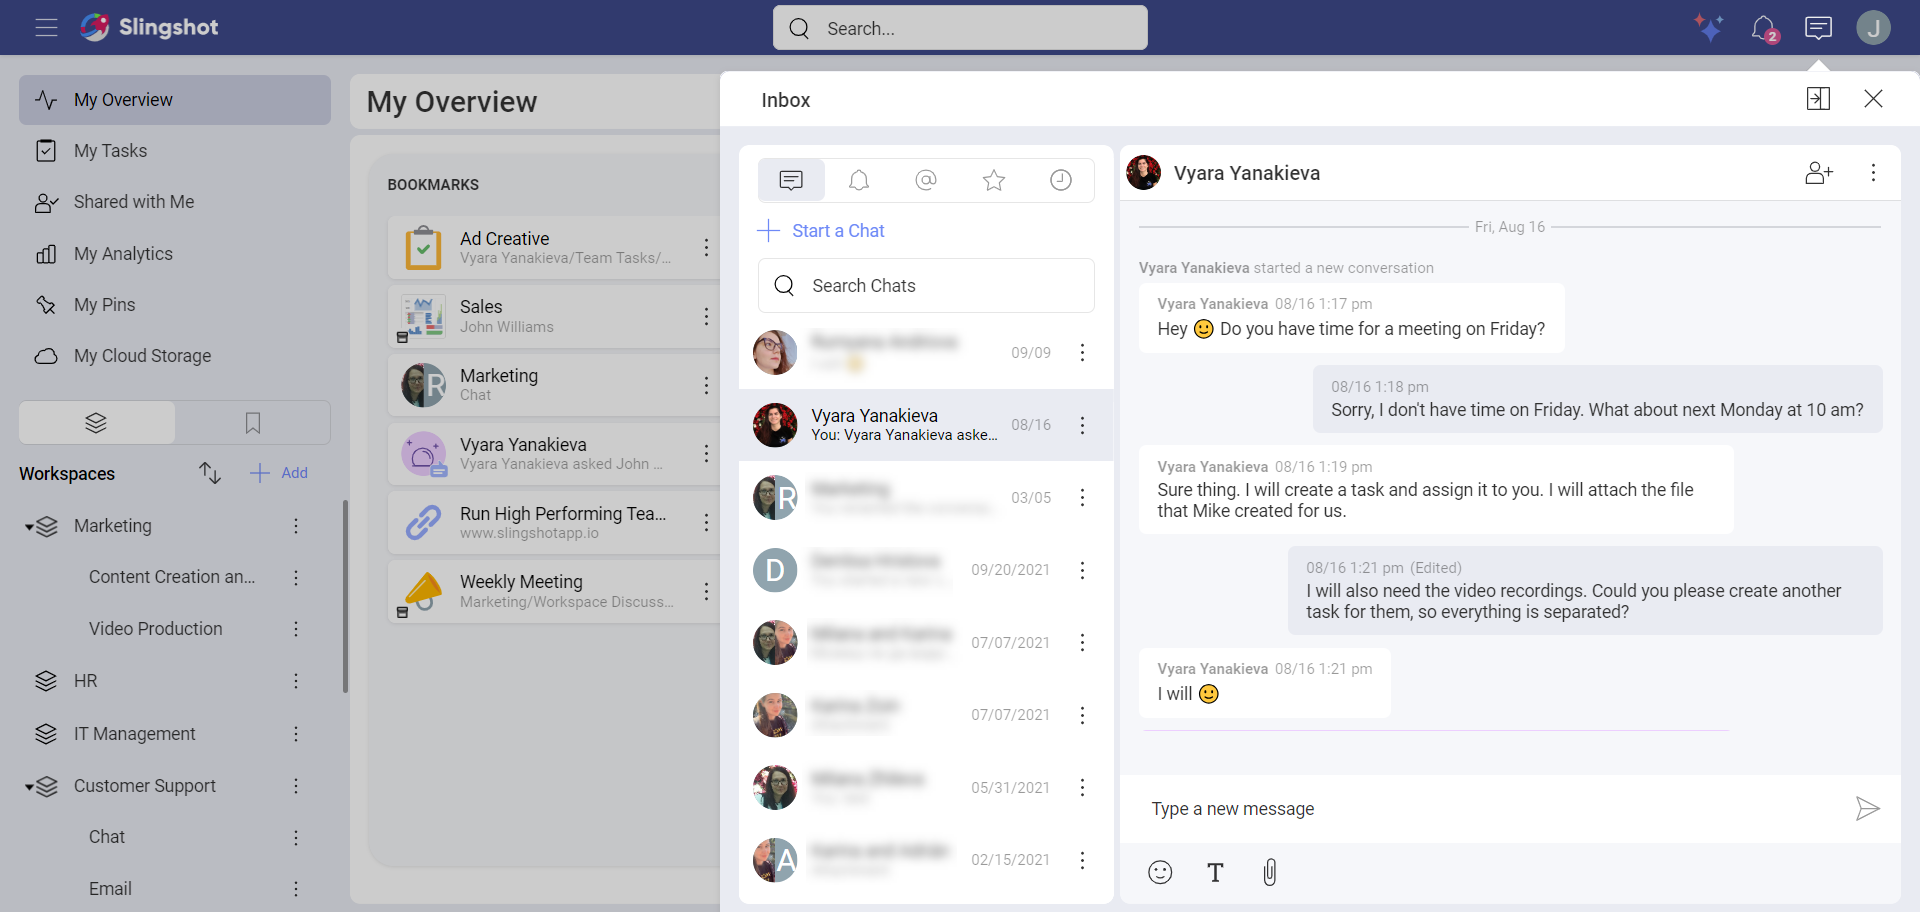Close the Inbox panel
Screen dimensions: 1920x912
point(1873,98)
